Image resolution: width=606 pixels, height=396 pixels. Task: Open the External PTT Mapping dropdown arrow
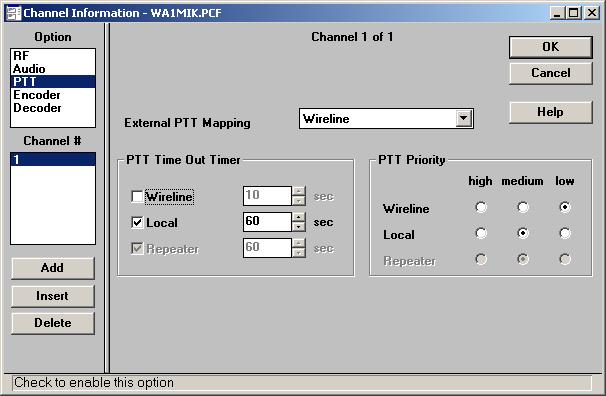463,118
